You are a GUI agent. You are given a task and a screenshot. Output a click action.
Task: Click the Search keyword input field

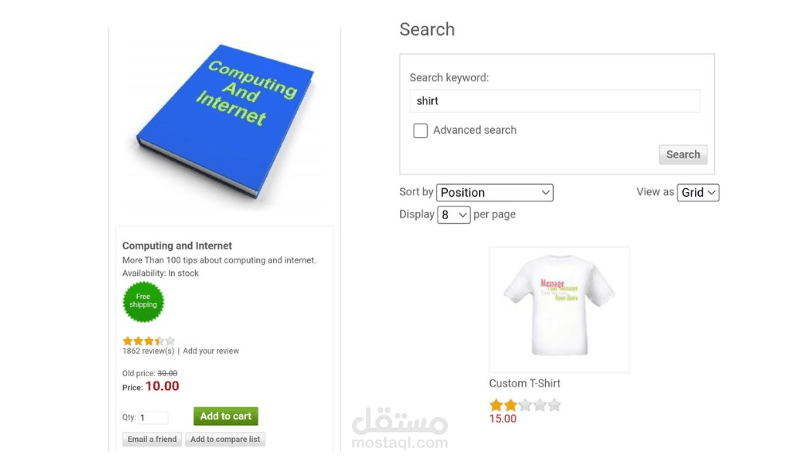554,101
